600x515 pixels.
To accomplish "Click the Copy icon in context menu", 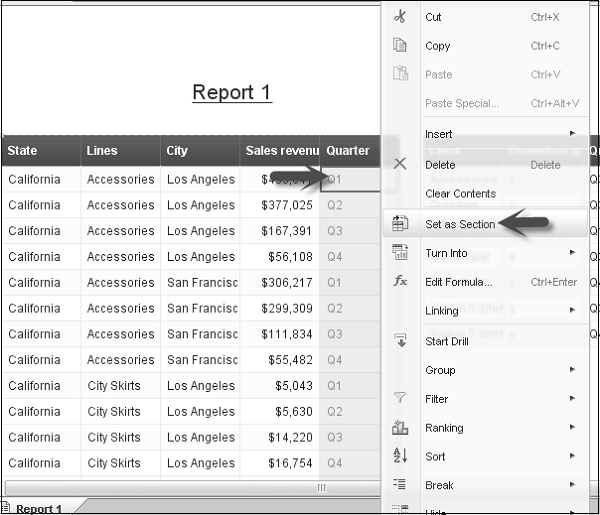I will 400,46.
